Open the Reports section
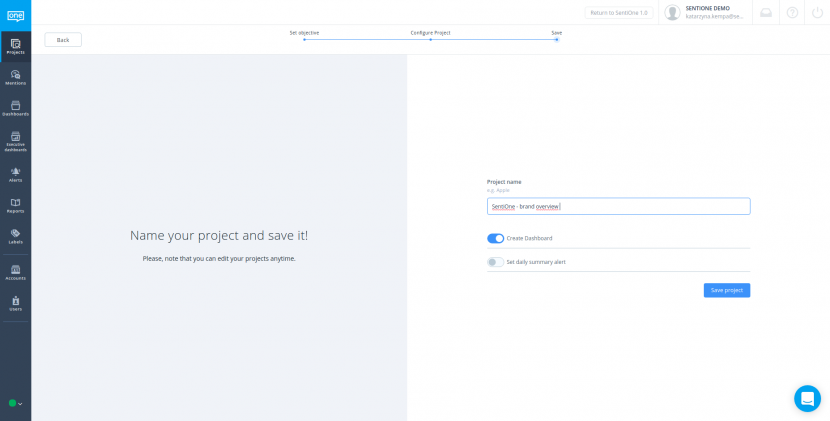This screenshot has height=421, width=830. (15, 205)
